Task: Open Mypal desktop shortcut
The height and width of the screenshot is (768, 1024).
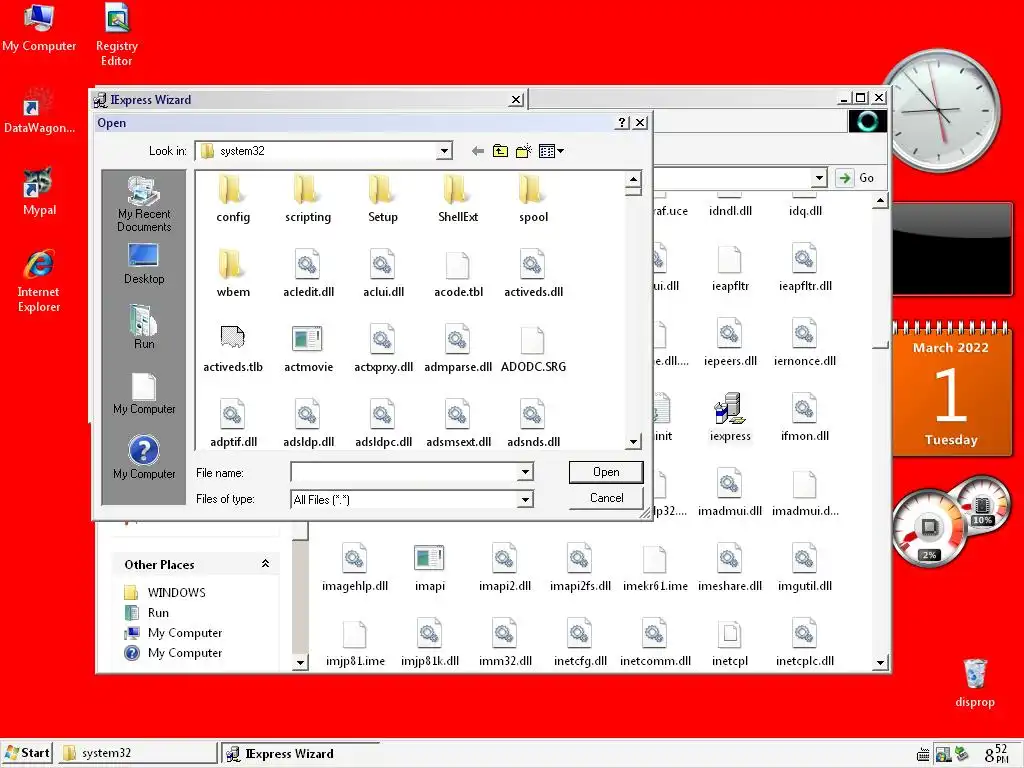Action: tap(39, 191)
